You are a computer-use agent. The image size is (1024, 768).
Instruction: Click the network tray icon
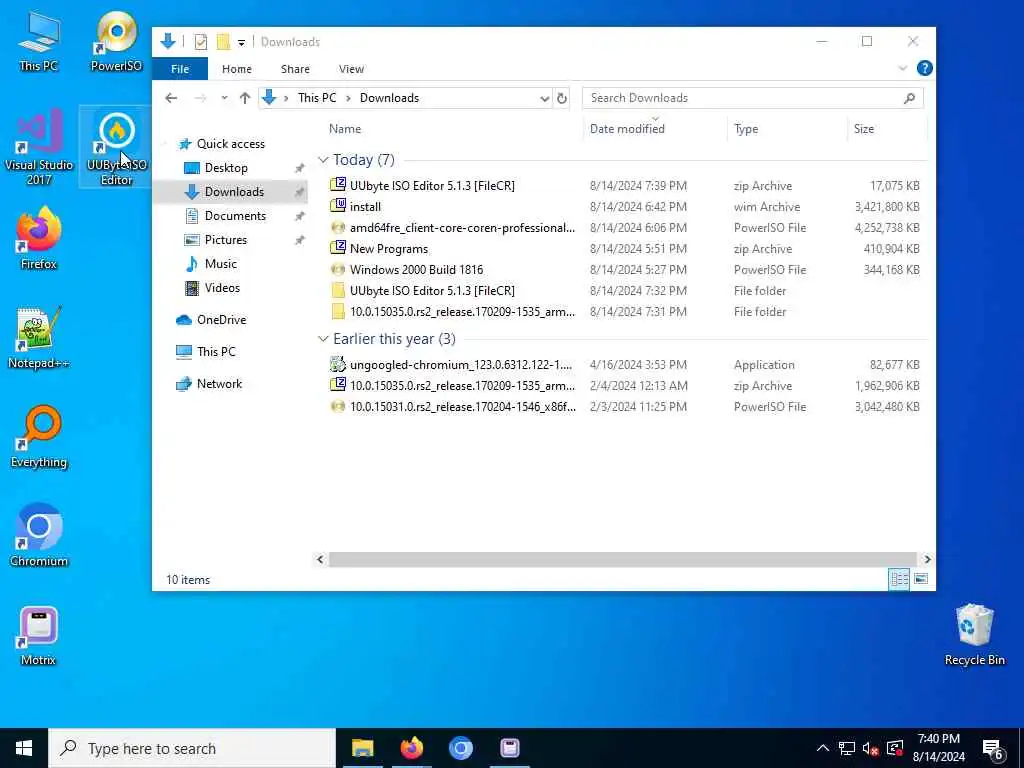846,748
